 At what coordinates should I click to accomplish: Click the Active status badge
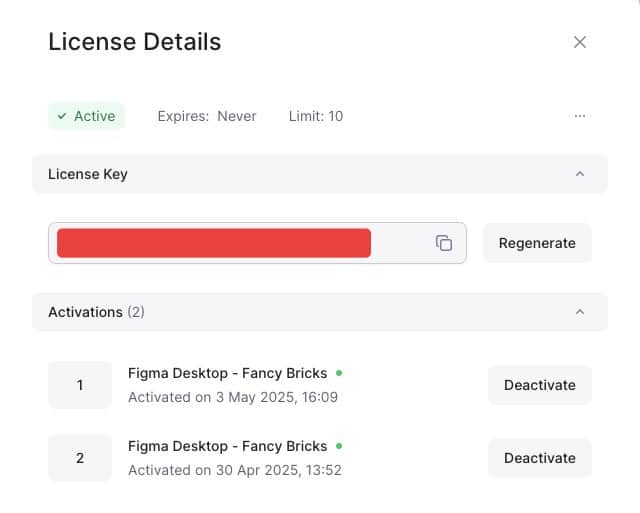point(87,116)
